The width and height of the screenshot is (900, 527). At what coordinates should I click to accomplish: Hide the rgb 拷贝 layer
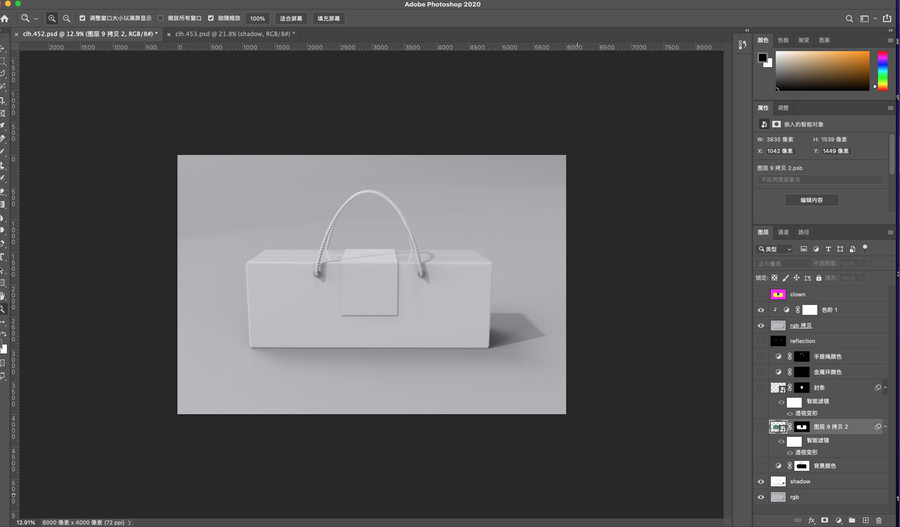click(x=761, y=326)
